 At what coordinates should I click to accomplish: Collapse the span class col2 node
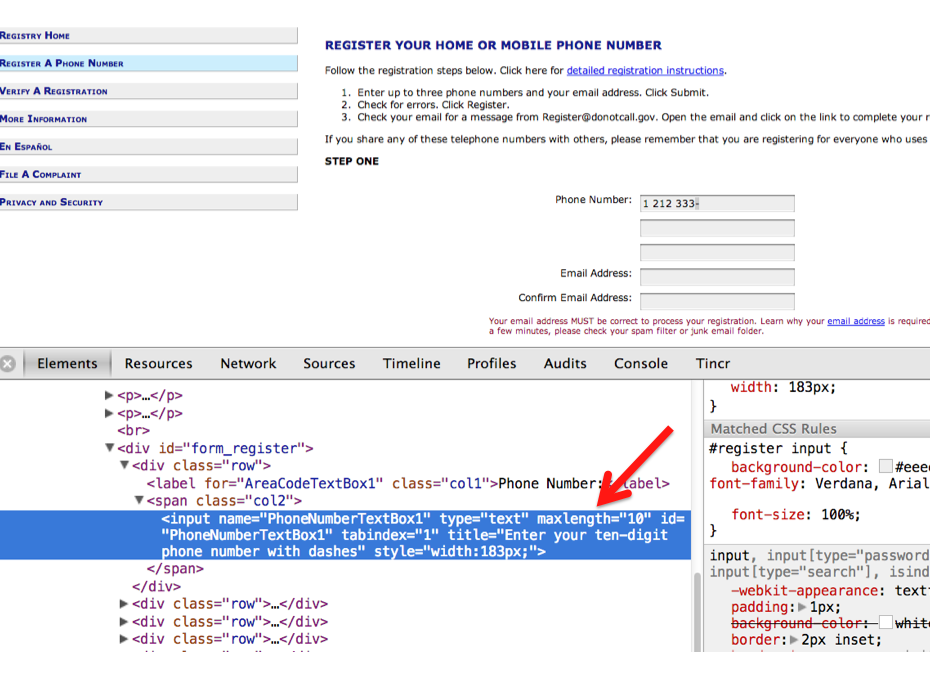click(140, 501)
